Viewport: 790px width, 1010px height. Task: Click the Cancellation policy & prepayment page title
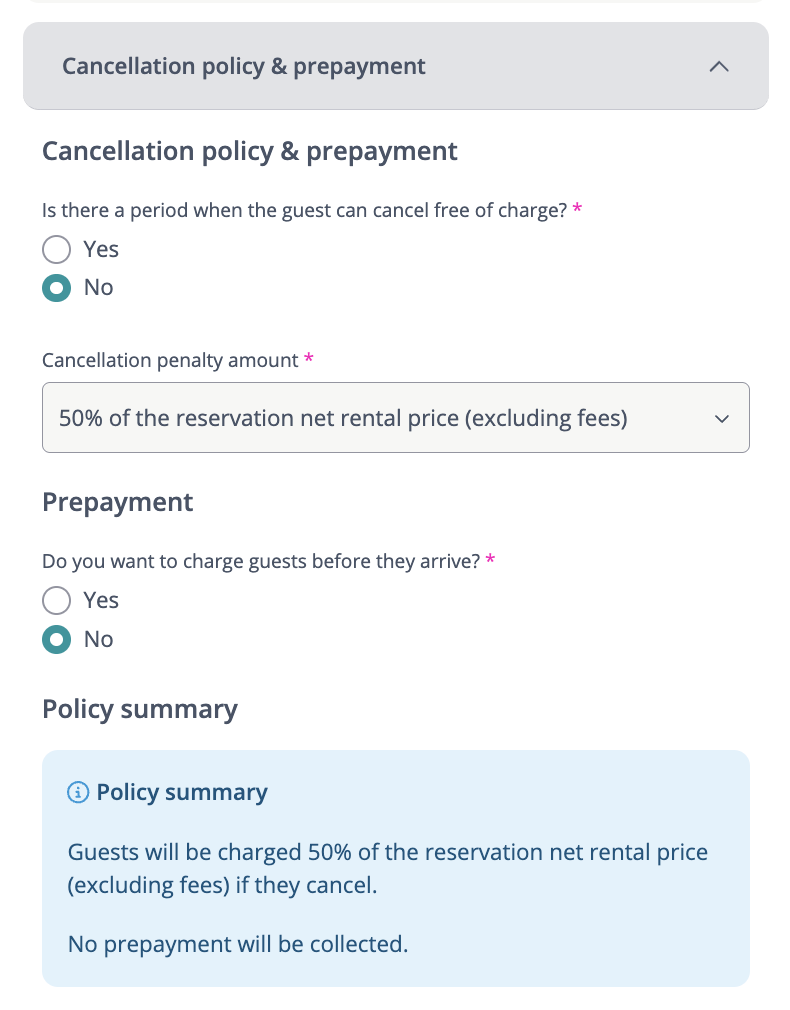(249, 151)
